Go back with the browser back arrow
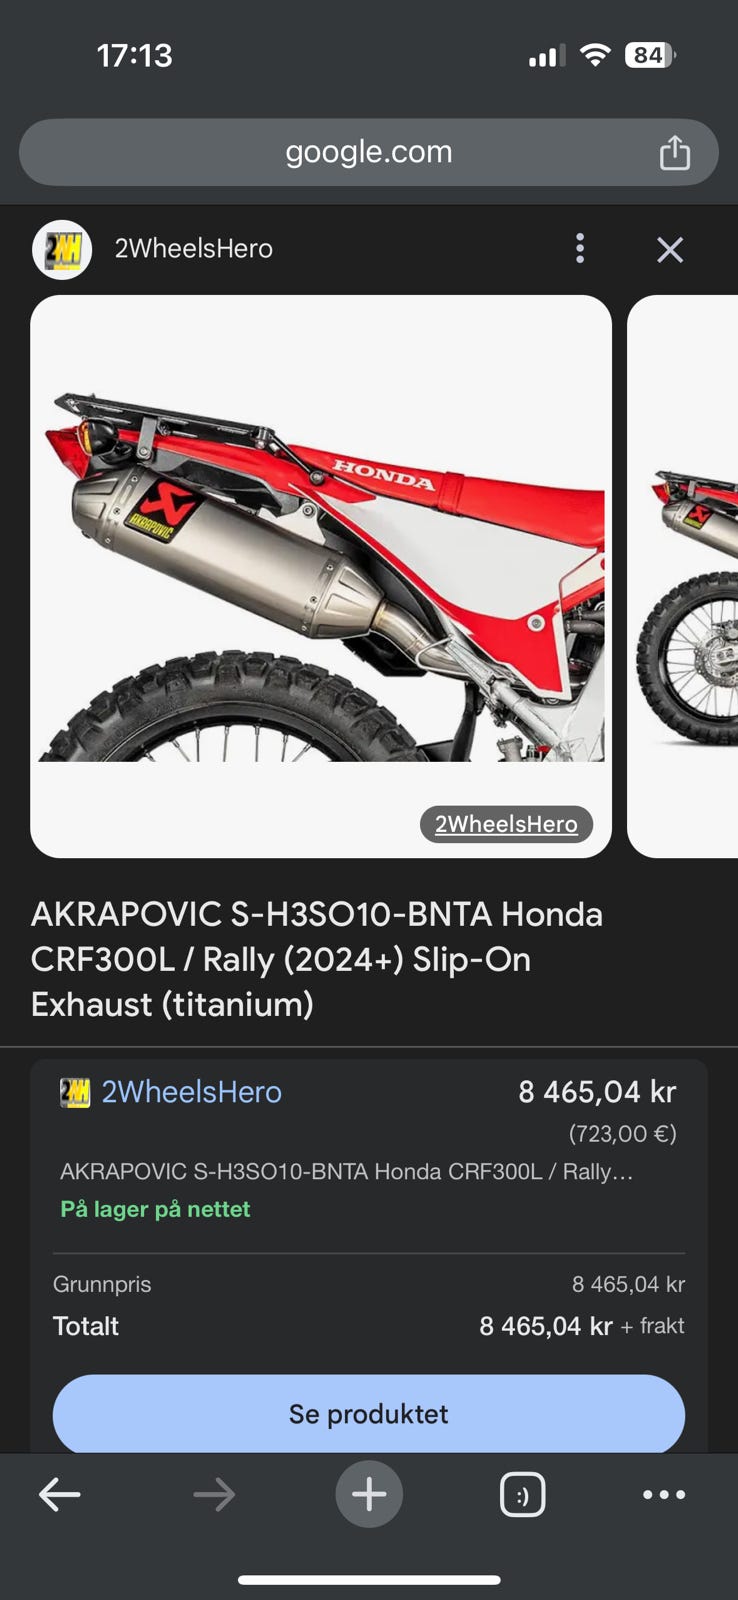 (x=59, y=1495)
